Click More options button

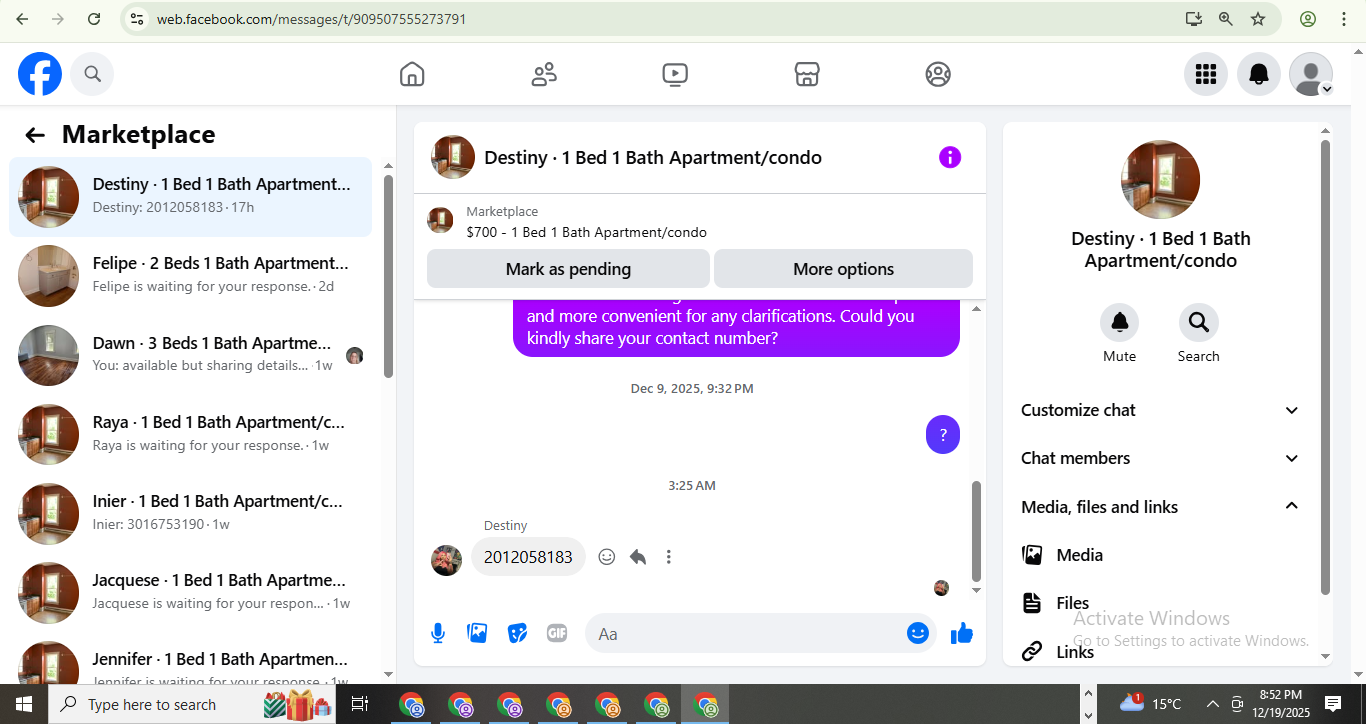(843, 269)
